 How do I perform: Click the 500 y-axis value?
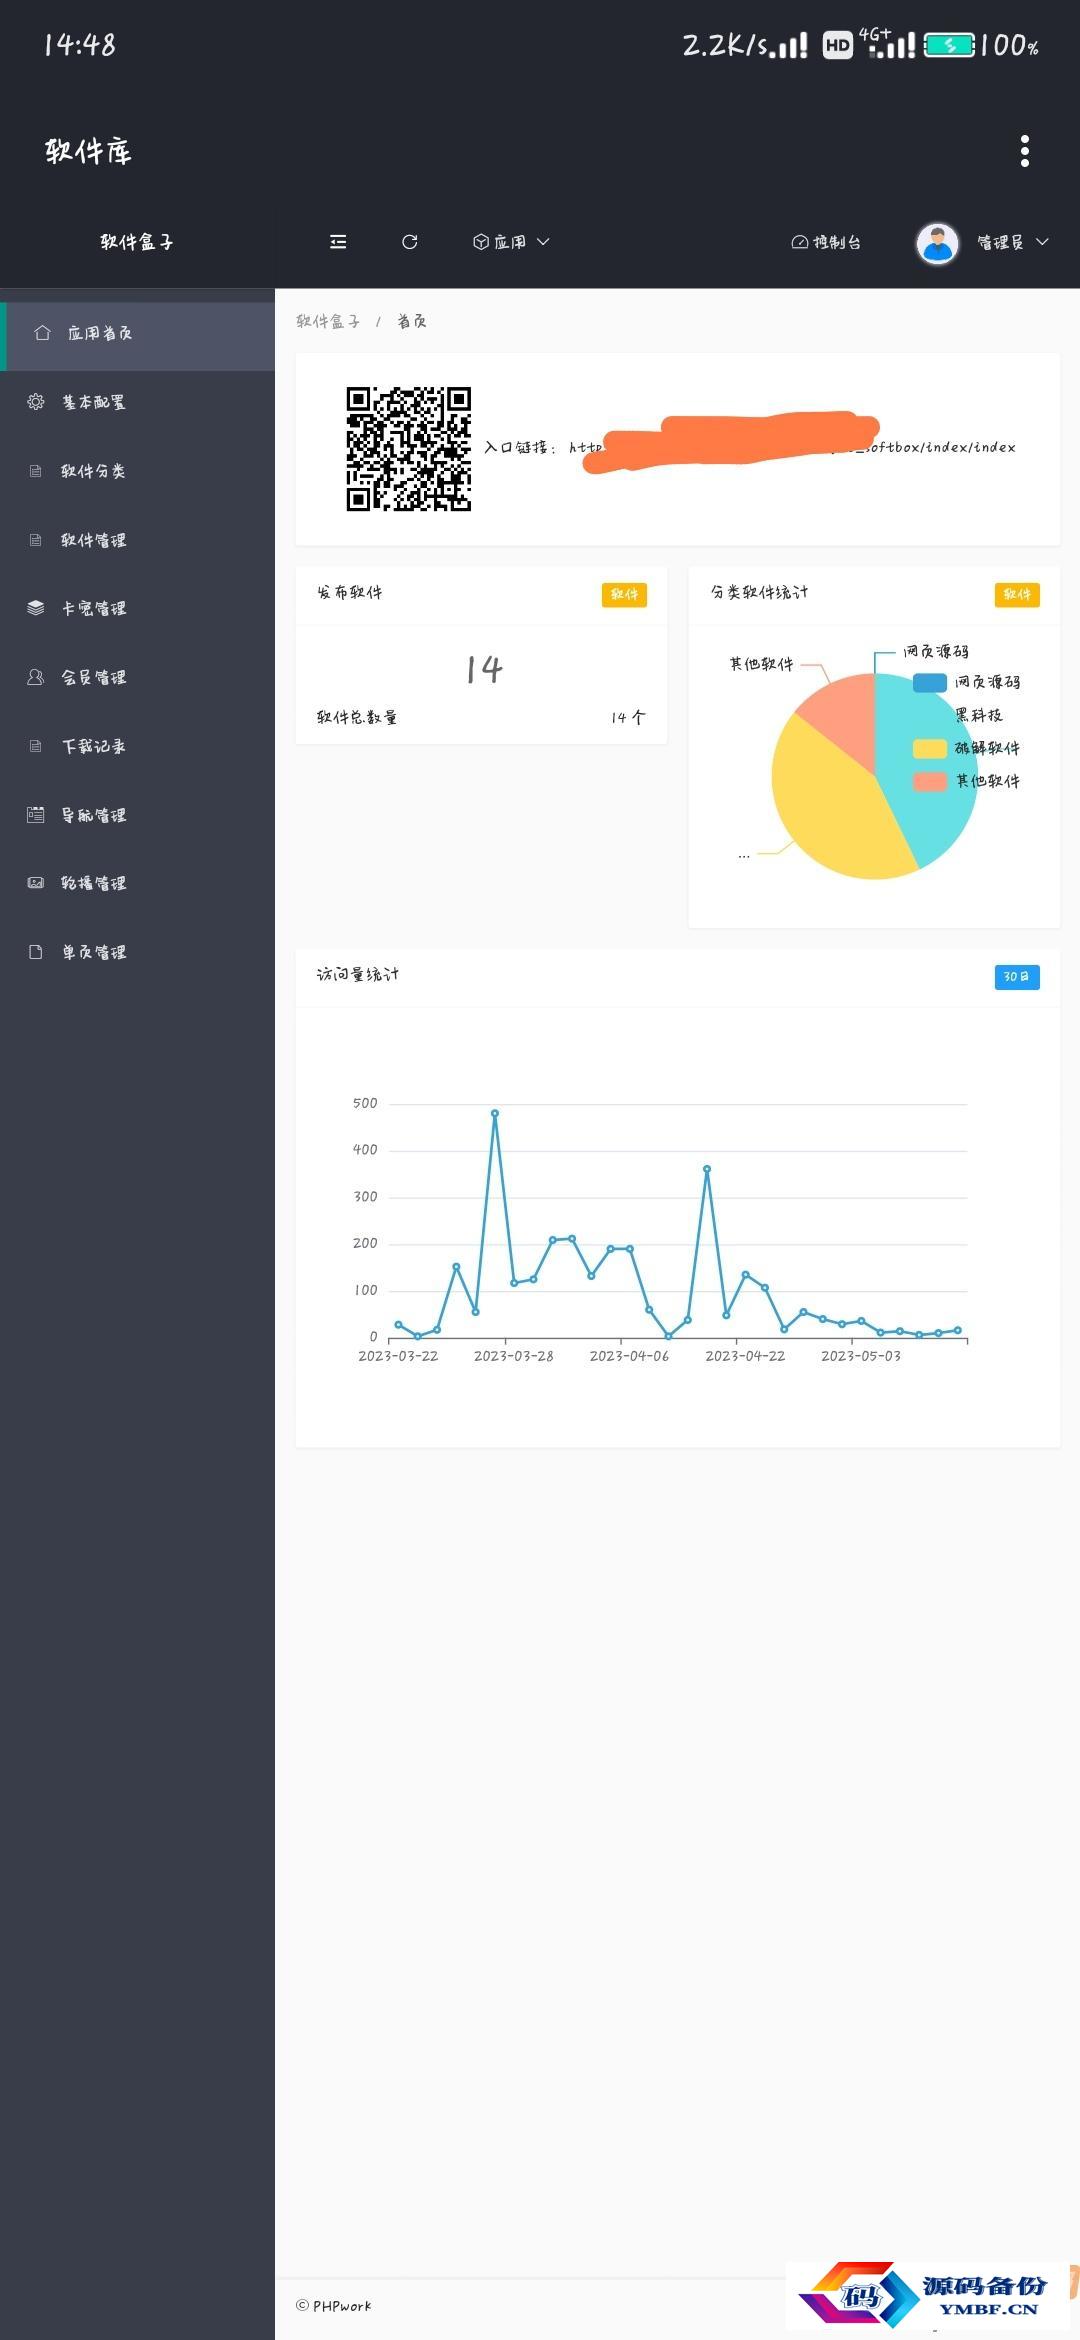point(365,1103)
